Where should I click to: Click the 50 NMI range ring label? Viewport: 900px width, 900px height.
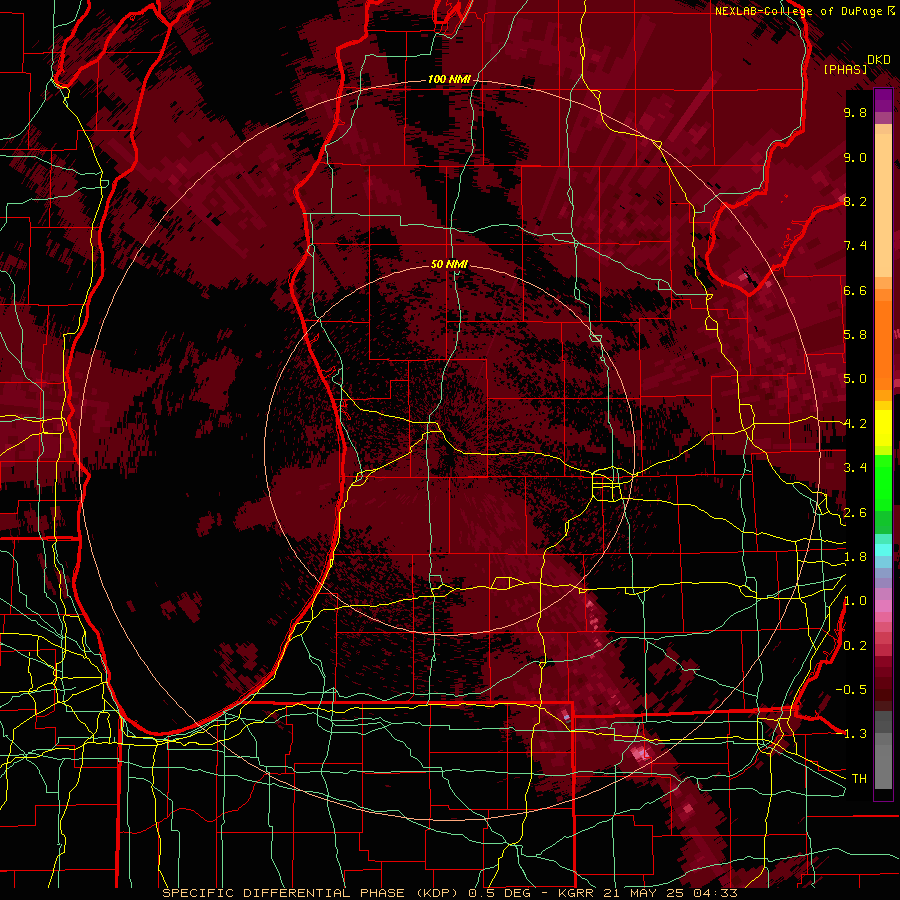(449, 264)
